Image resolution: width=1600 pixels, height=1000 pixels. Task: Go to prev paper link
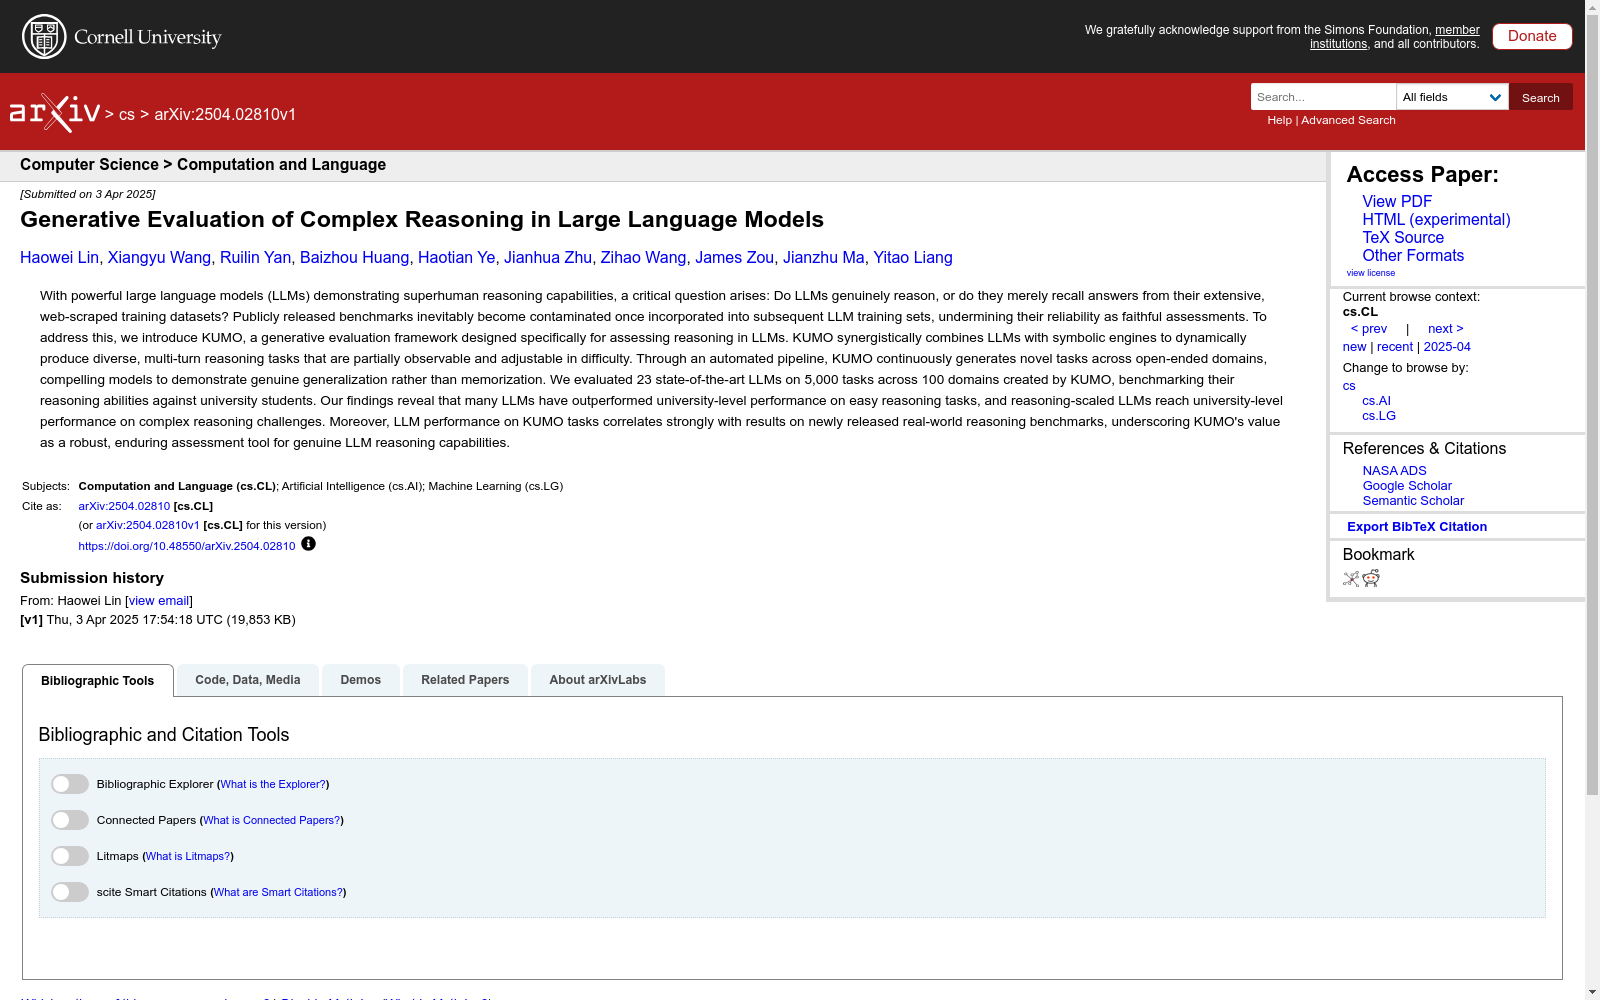1369,329
